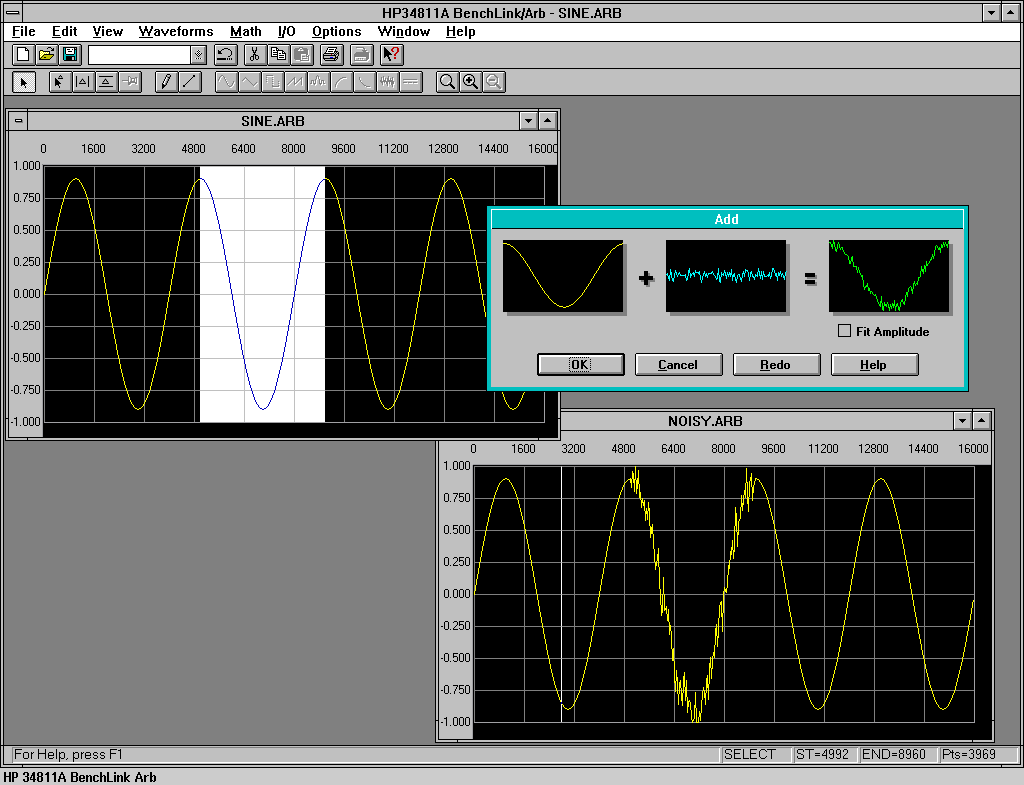Open the View menu
Viewport: 1024px width, 785px height.
[x=108, y=31]
